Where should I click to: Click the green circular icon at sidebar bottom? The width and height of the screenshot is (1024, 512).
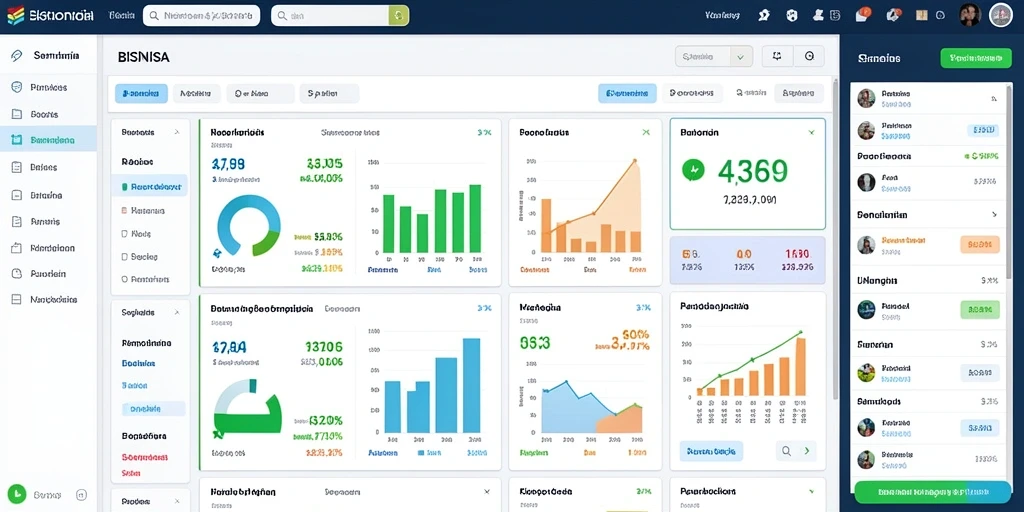pyautogui.click(x=16, y=494)
